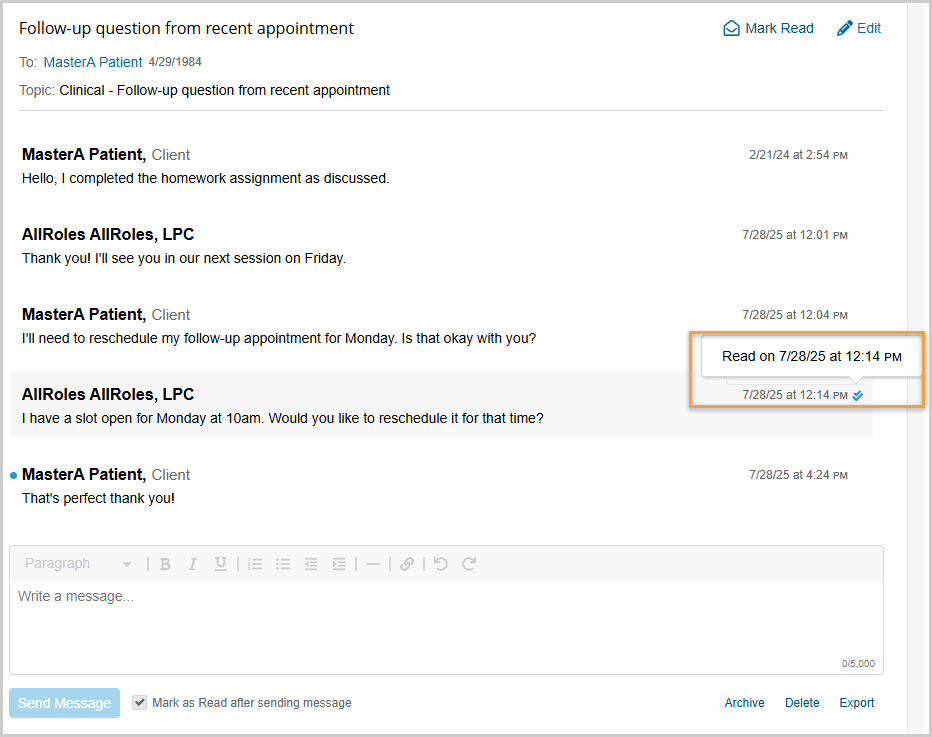Toggle bold formatting in the message toolbar
This screenshot has width=932, height=737.
pyautogui.click(x=165, y=564)
